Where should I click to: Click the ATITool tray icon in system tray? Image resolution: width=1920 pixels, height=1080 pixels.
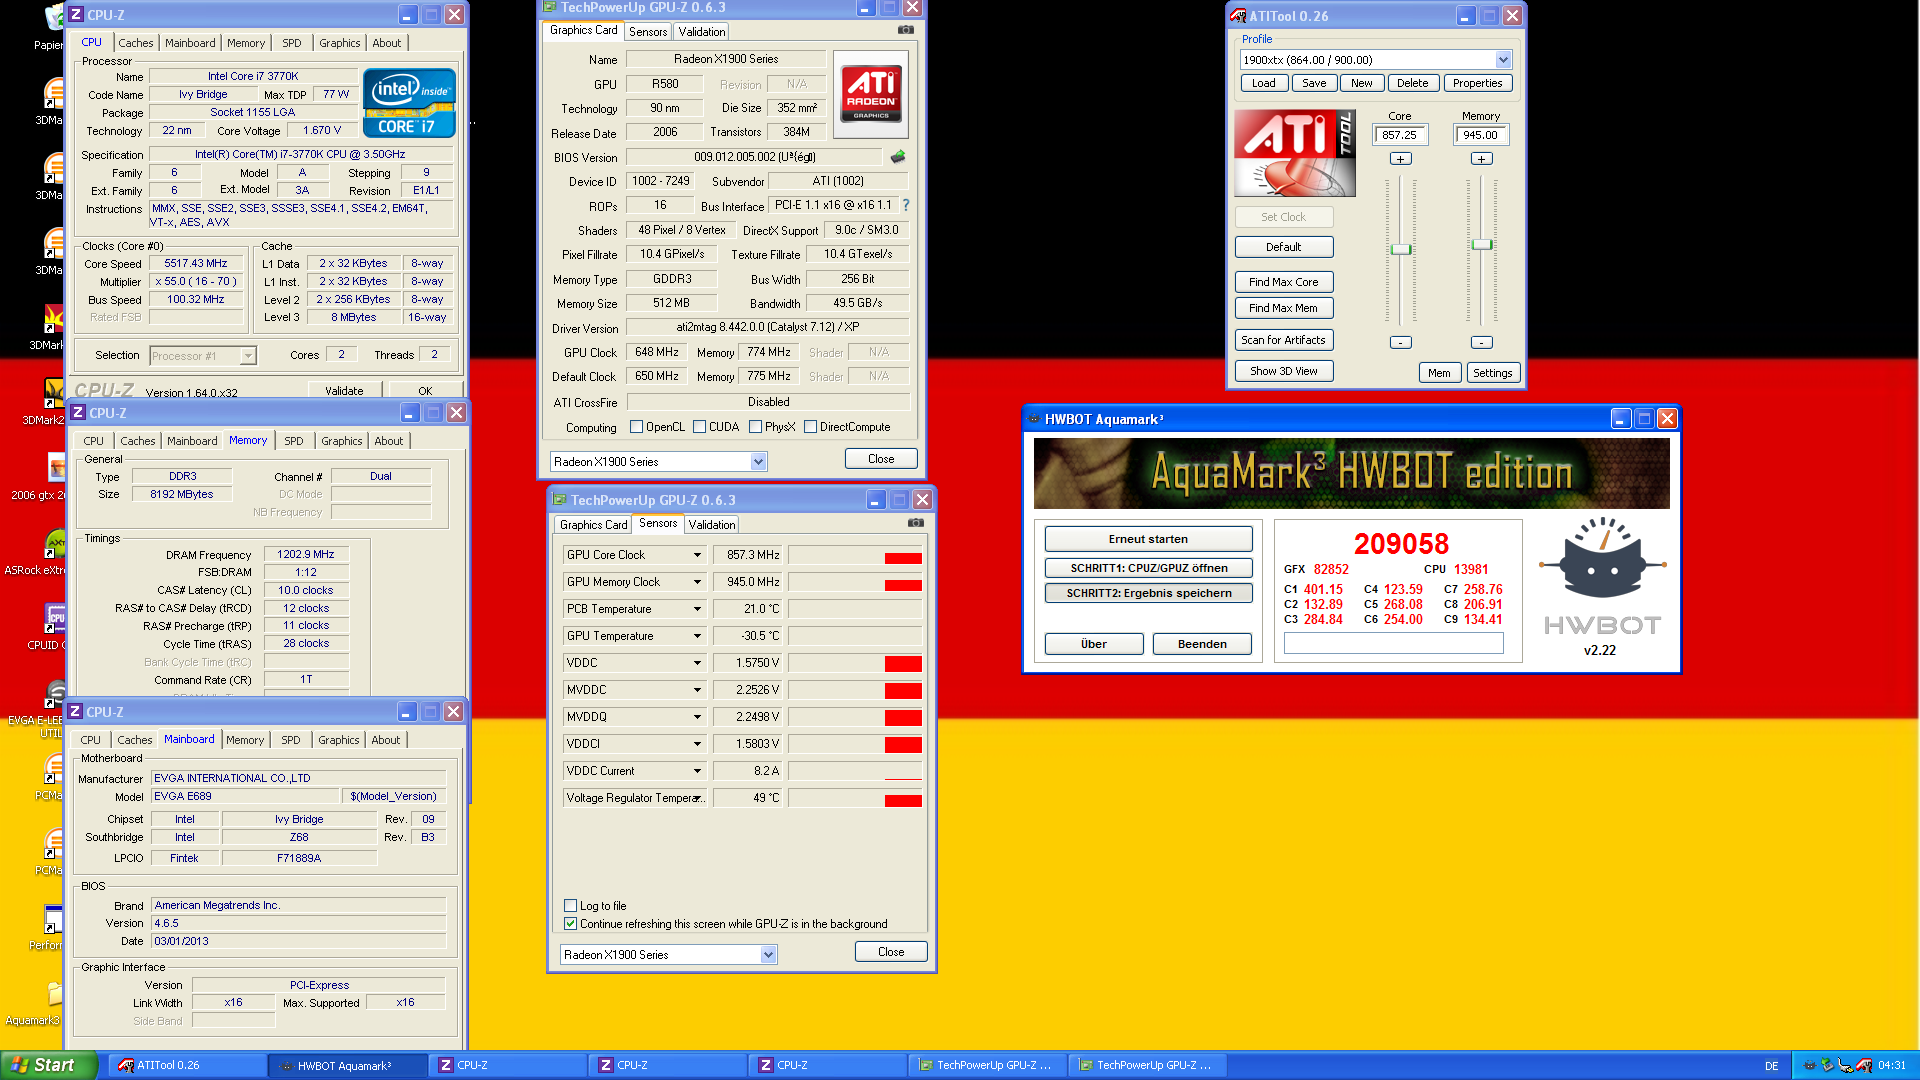click(1863, 1065)
